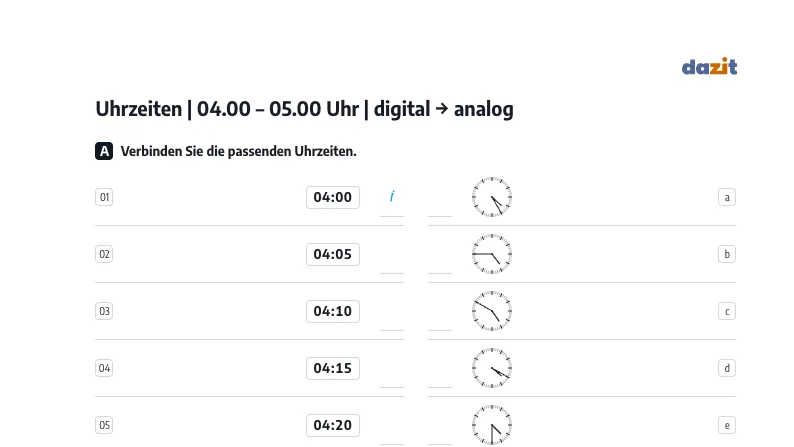The width and height of the screenshot is (794, 447).
Task: Select the analog clock in row e
Action: coord(492,425)
